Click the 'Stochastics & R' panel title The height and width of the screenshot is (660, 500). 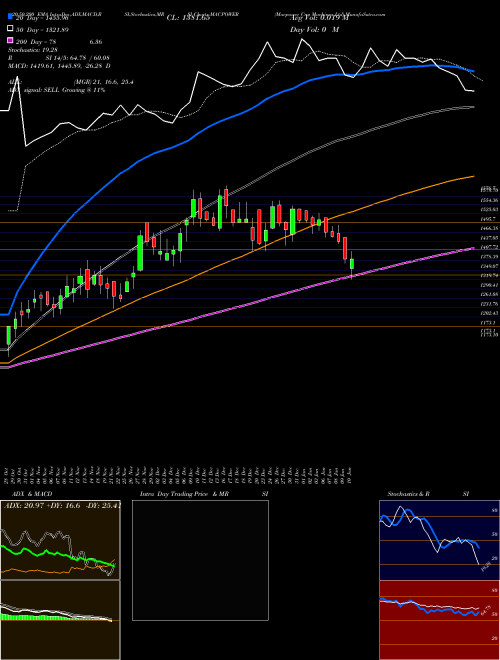tap(408, 494)
